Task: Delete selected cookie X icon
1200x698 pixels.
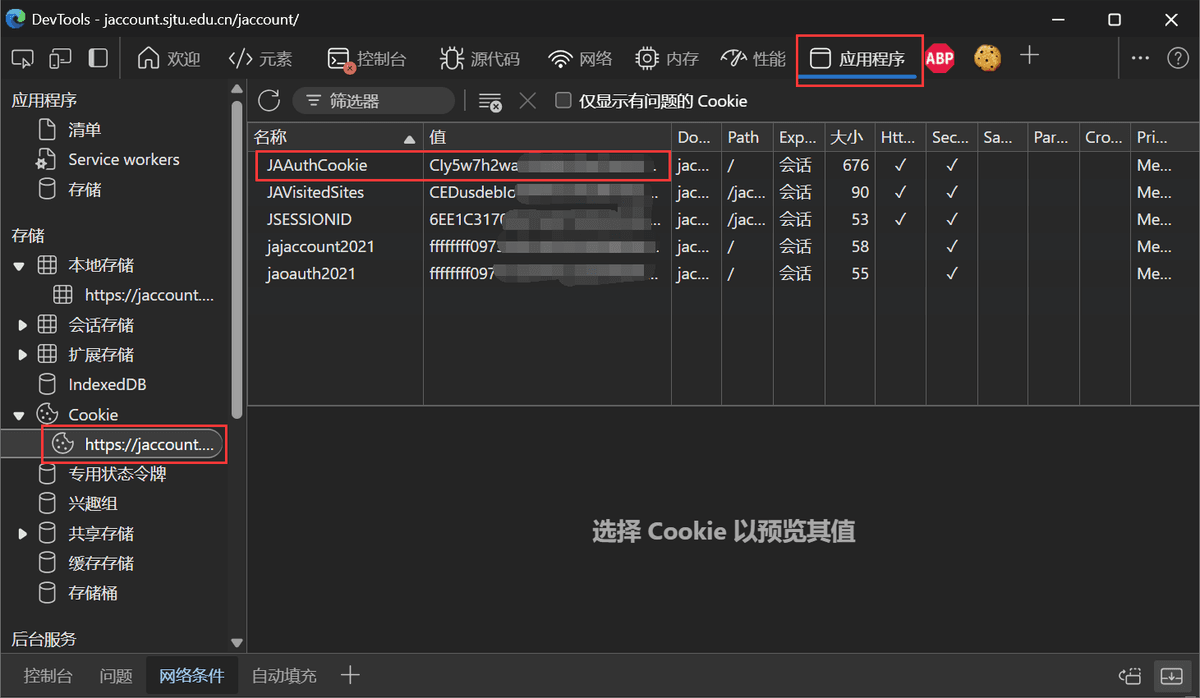Action: [x=528, y=100]
